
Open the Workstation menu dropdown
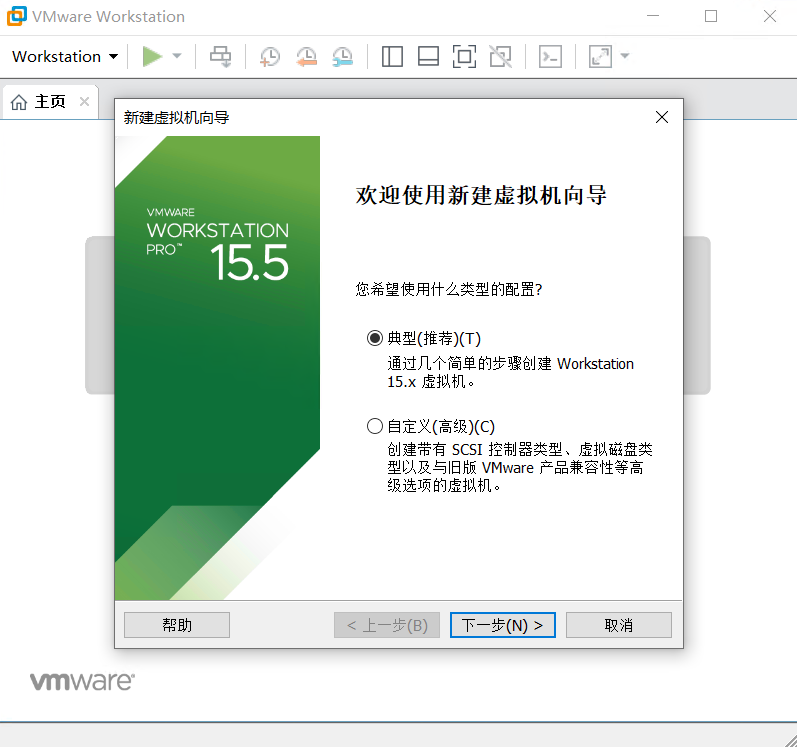click(65, 56)
